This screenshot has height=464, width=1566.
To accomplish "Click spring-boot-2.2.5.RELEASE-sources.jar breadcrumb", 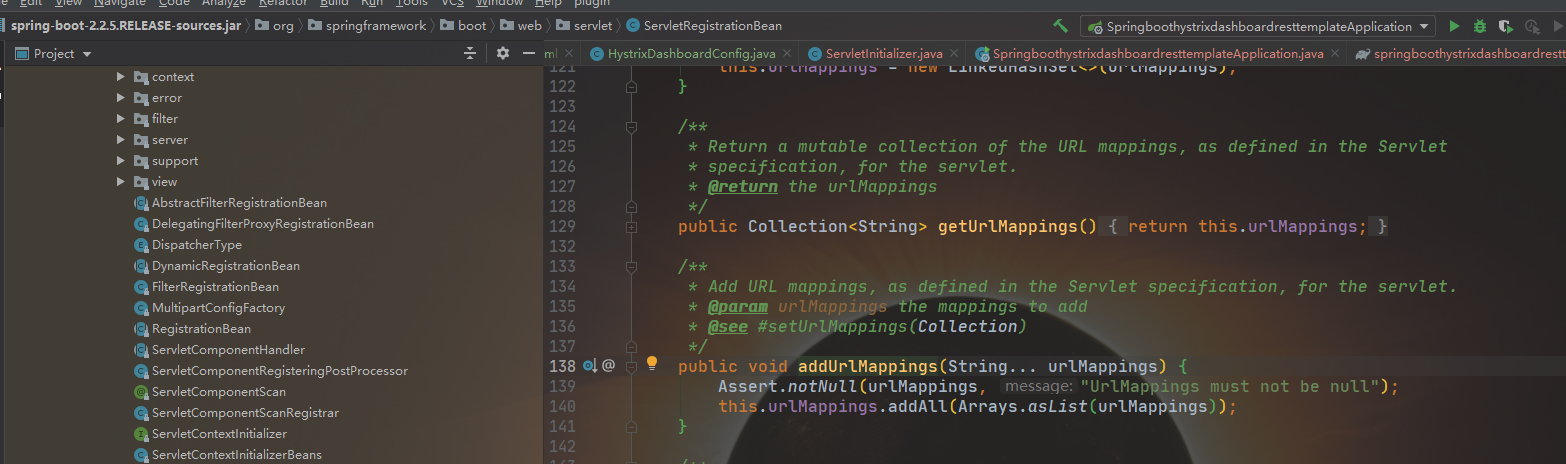I will click(x=126, y=26).
